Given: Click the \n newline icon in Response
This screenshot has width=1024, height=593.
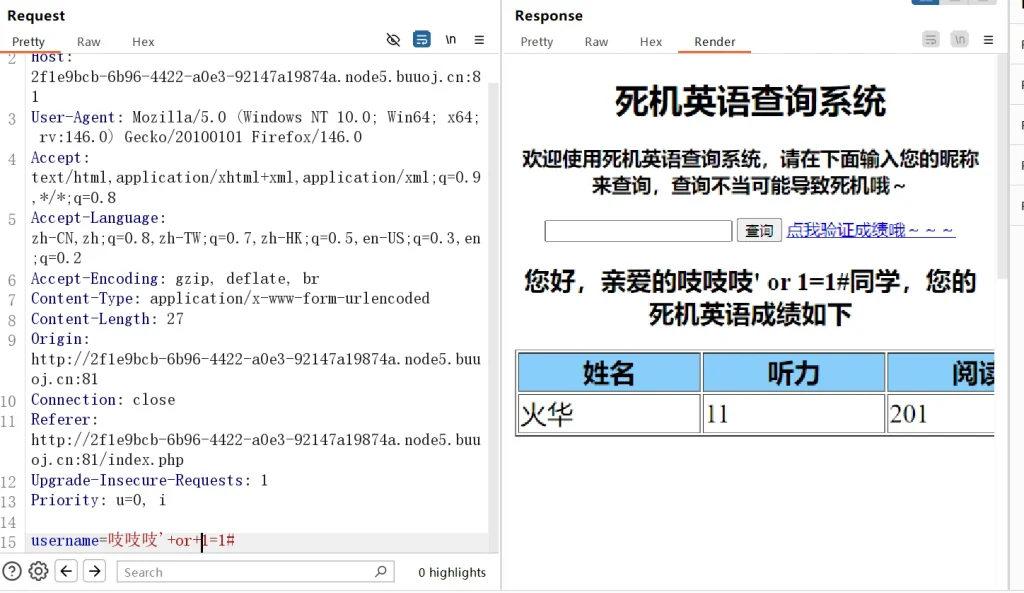Looking at the screenshot, I should pos(960,40).
